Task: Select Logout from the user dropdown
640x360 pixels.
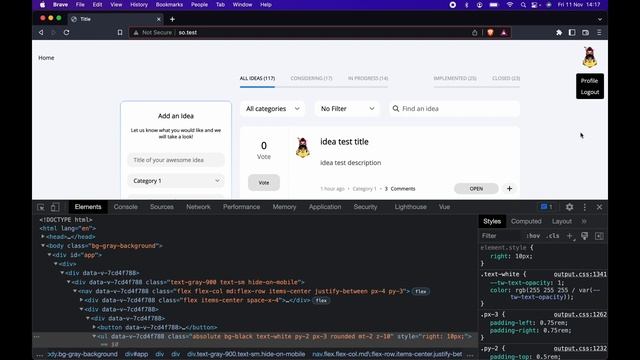Action: click(x=590, y=92)
